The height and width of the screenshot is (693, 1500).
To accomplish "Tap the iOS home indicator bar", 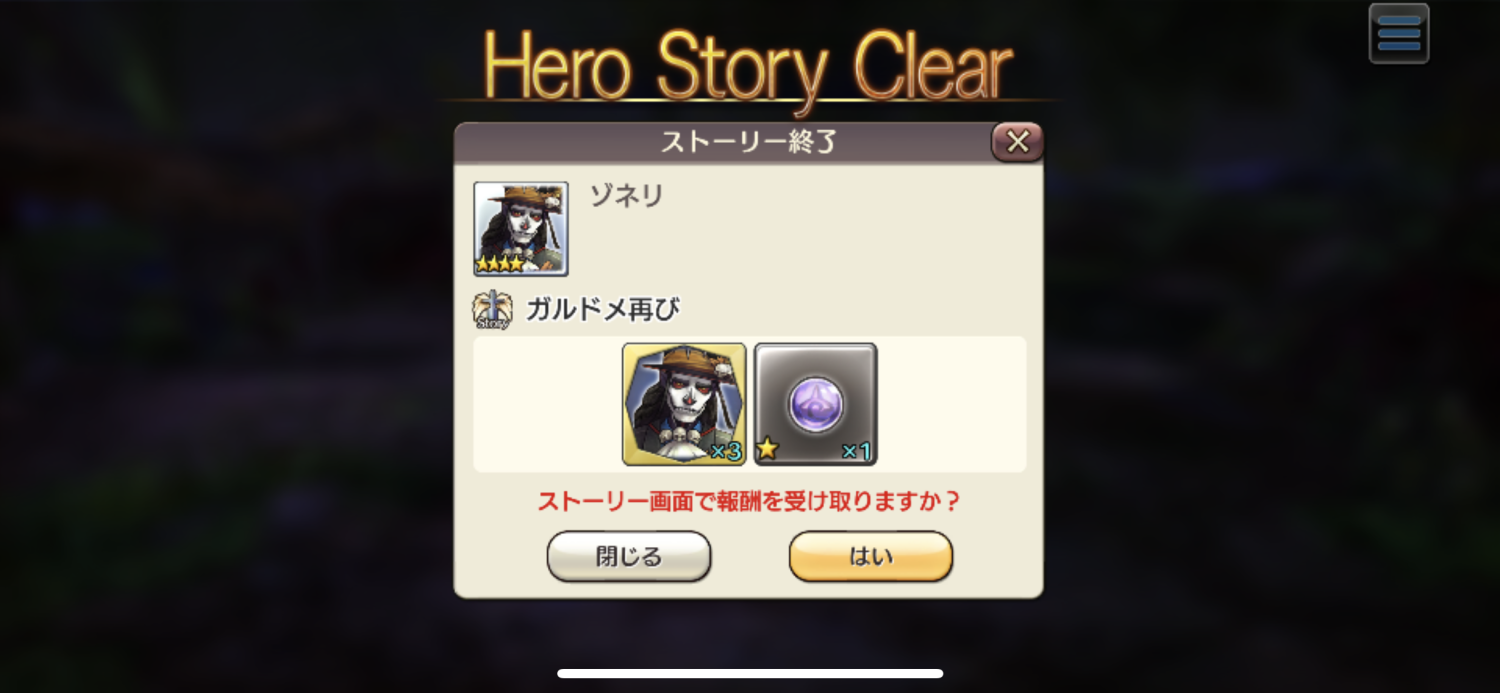I will (x=750, y=673).
